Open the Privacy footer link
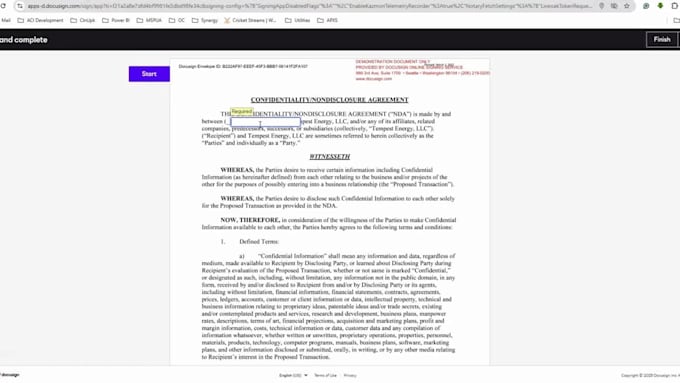 (x=350, y=375)
